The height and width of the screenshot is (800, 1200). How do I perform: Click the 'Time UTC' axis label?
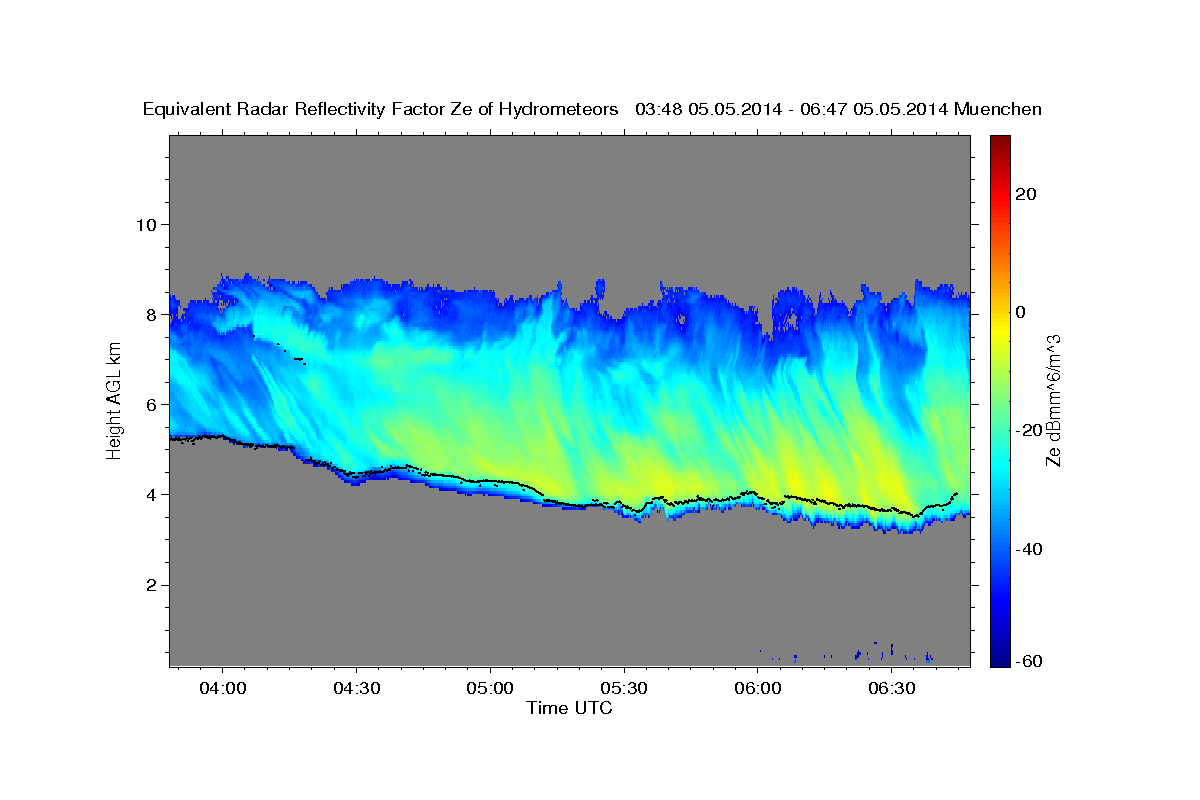[569, 708]
